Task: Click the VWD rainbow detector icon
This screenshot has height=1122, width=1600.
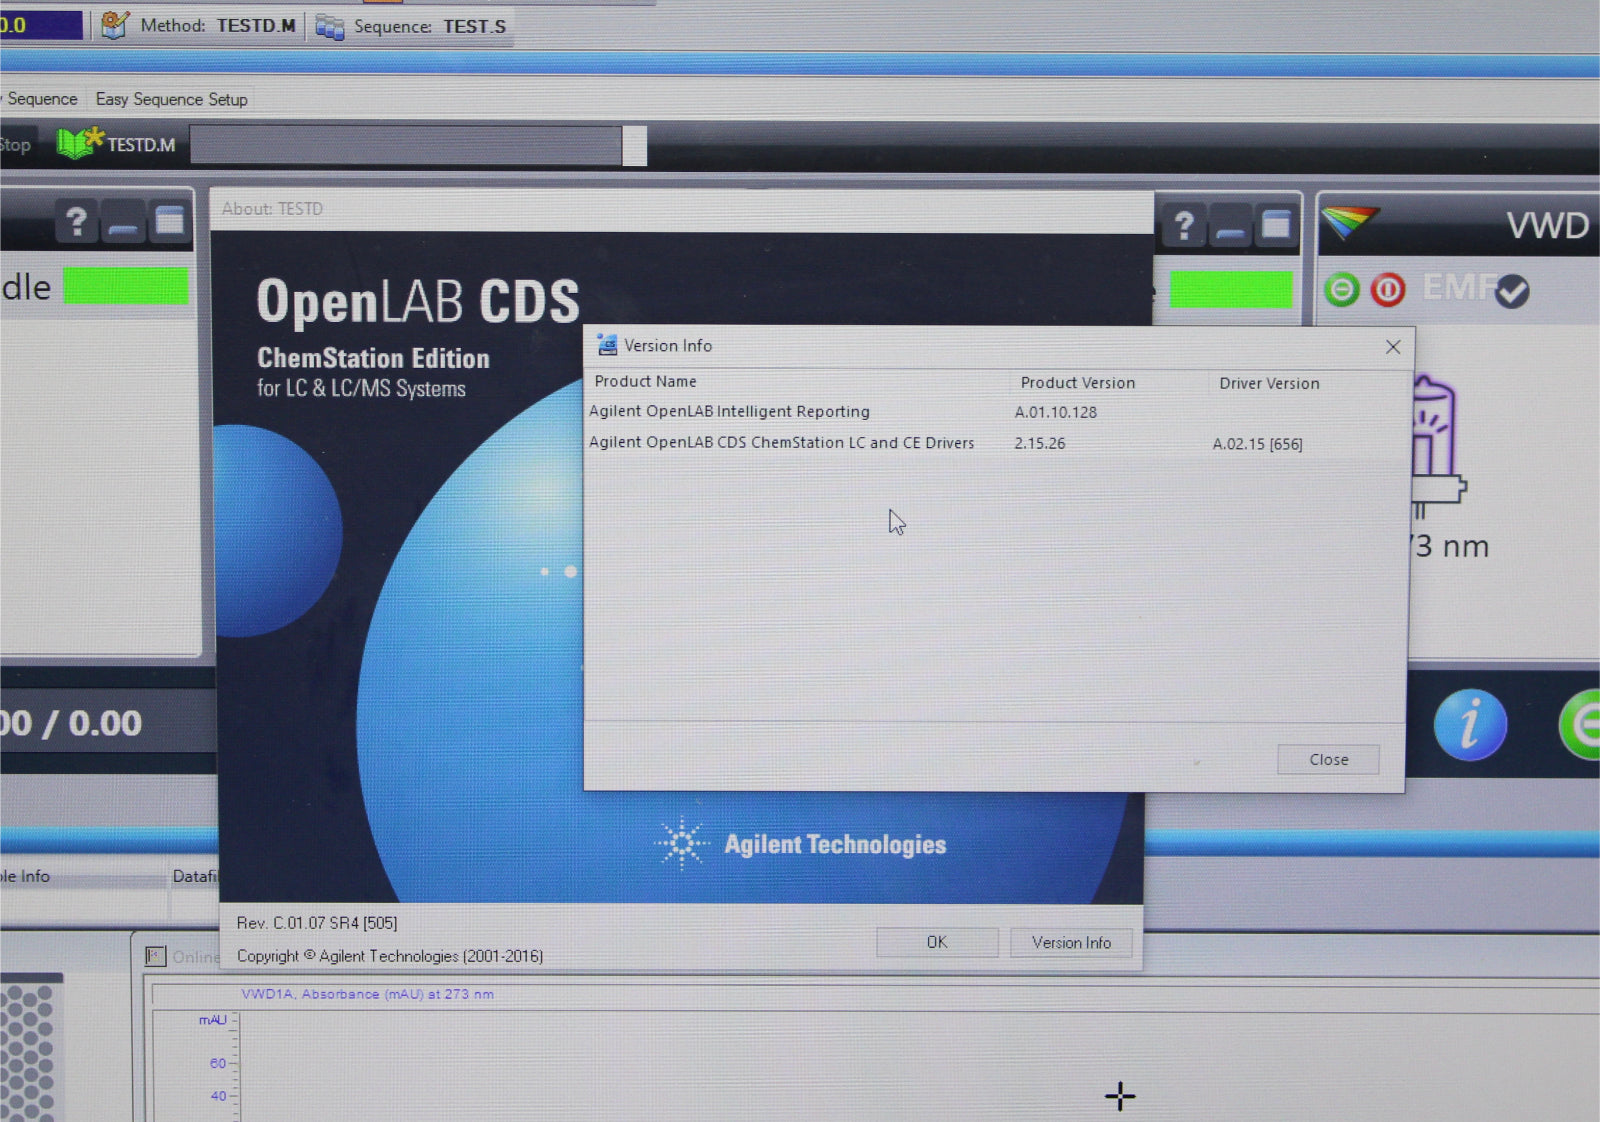Action: coord(1349,222)
